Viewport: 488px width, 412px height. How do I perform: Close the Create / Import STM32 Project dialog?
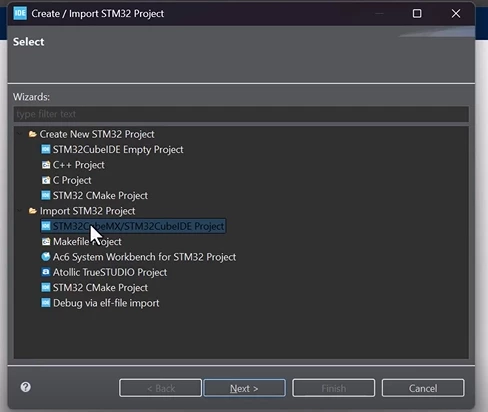[456, 14]
